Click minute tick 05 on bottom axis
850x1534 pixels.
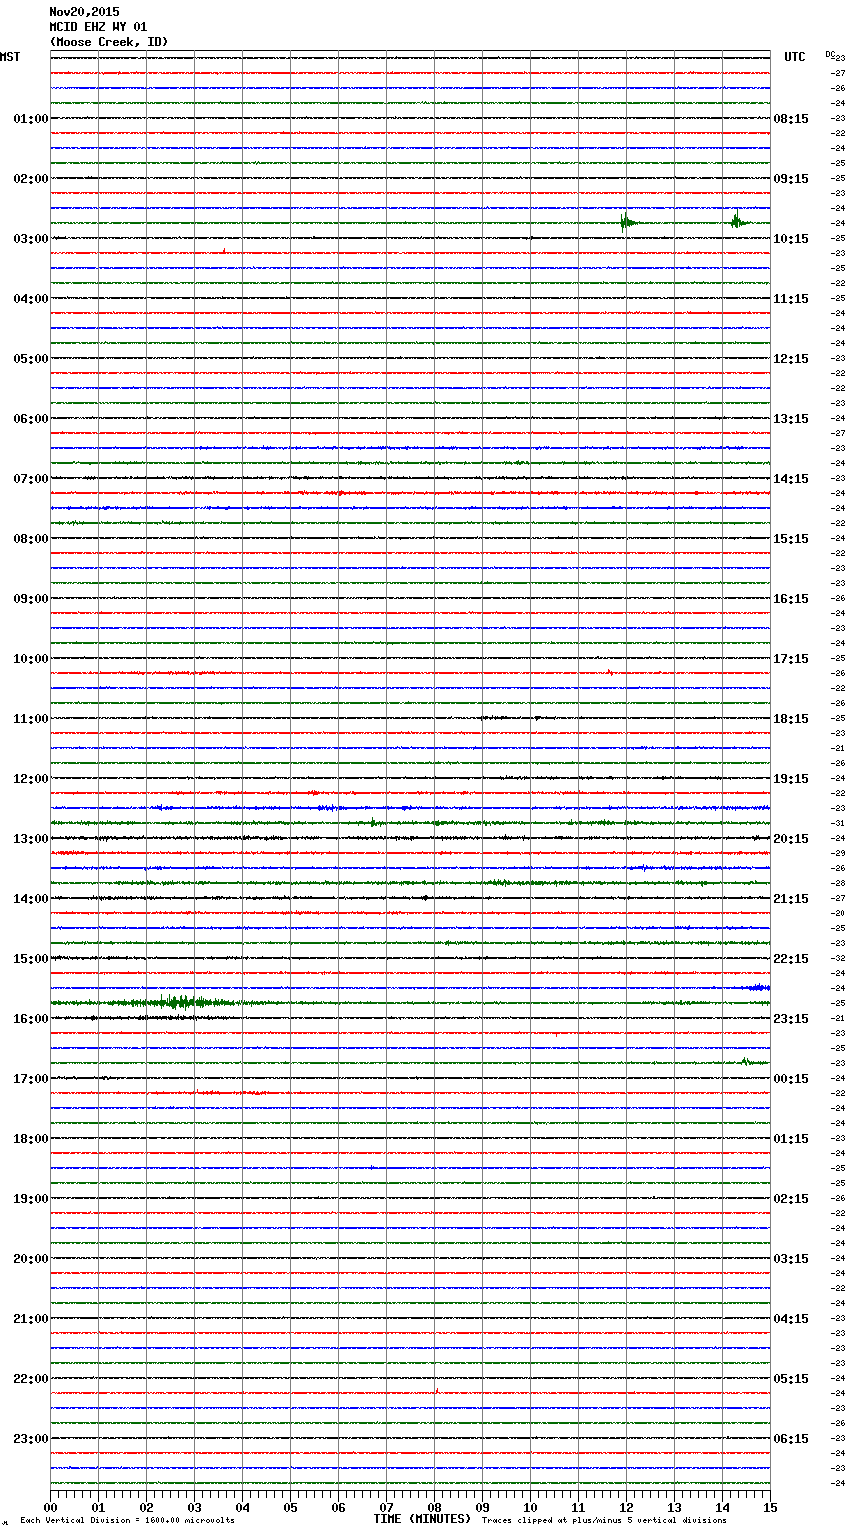[290, 1507]
